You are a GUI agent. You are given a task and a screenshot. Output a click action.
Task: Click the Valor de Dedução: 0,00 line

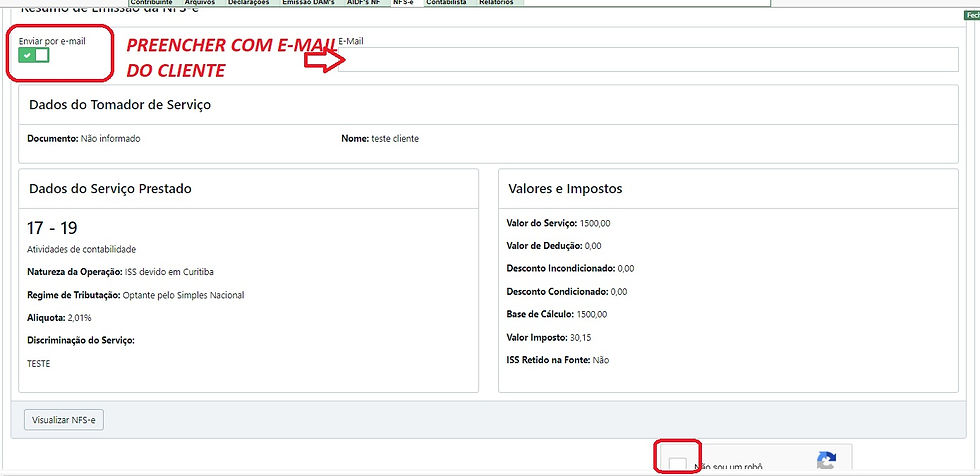pyautogui.click(x=554, y=245)
